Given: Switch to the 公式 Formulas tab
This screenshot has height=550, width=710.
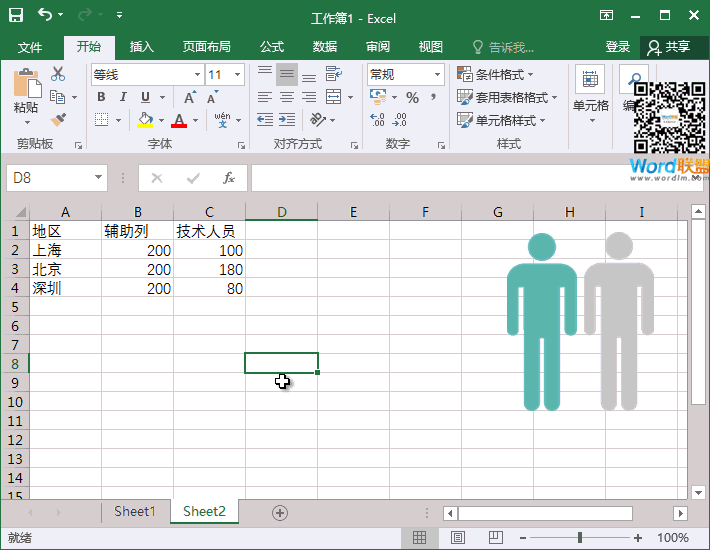Looking at the screenshot, I should point(272,47).
